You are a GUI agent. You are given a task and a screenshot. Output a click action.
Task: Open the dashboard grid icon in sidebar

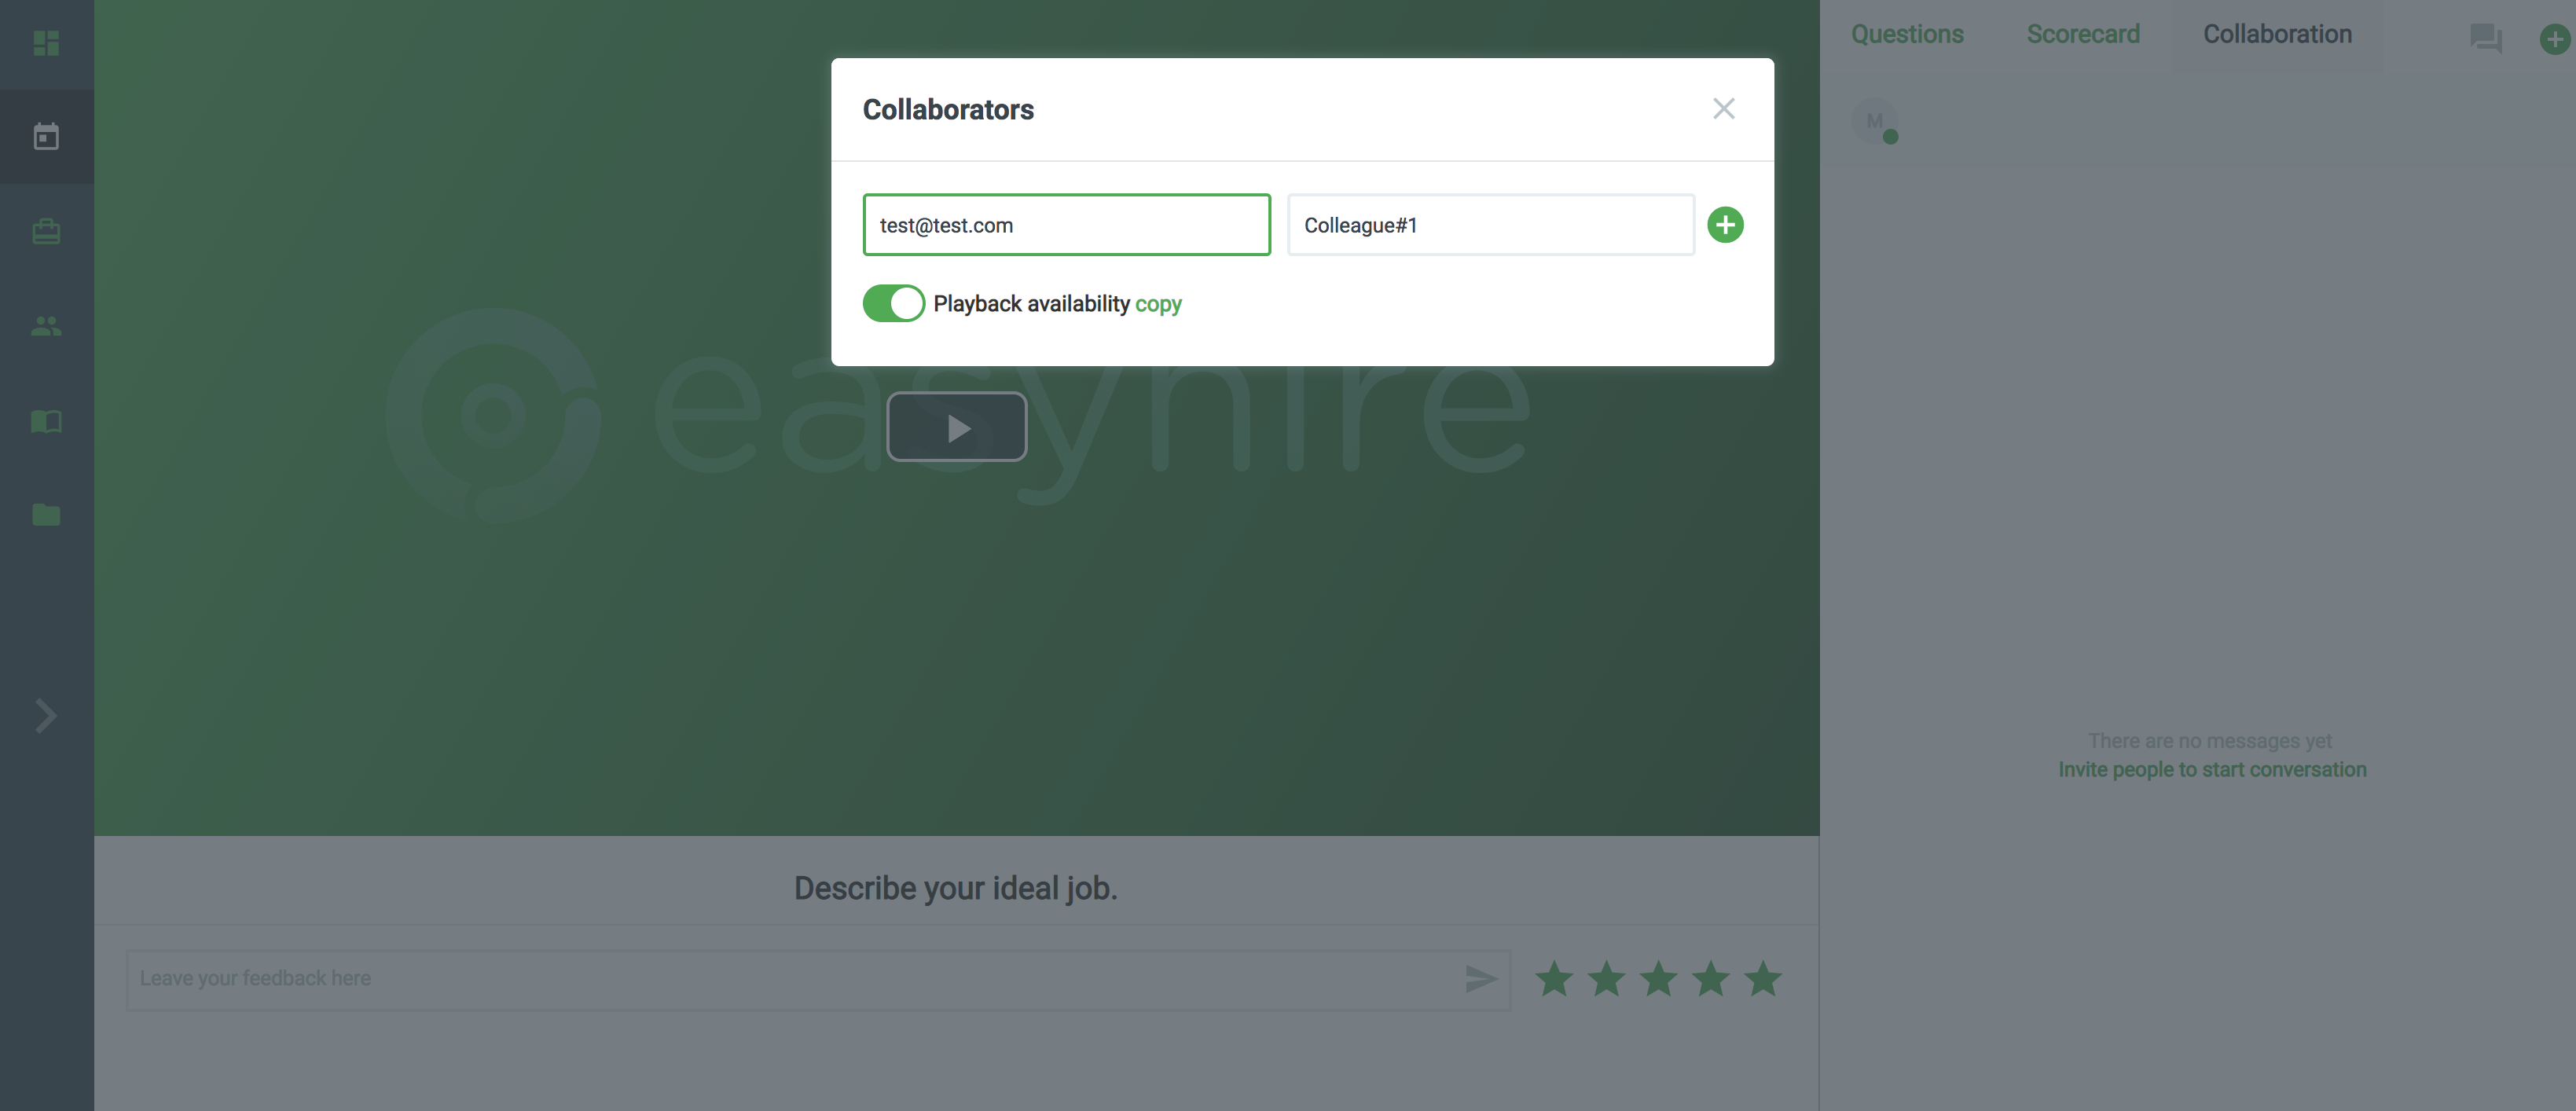[46, 43]
